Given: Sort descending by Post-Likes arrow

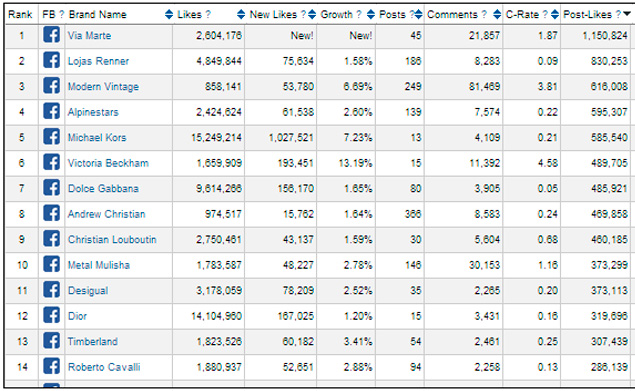Looking at the screenshot, I should (x=627, y=14).
